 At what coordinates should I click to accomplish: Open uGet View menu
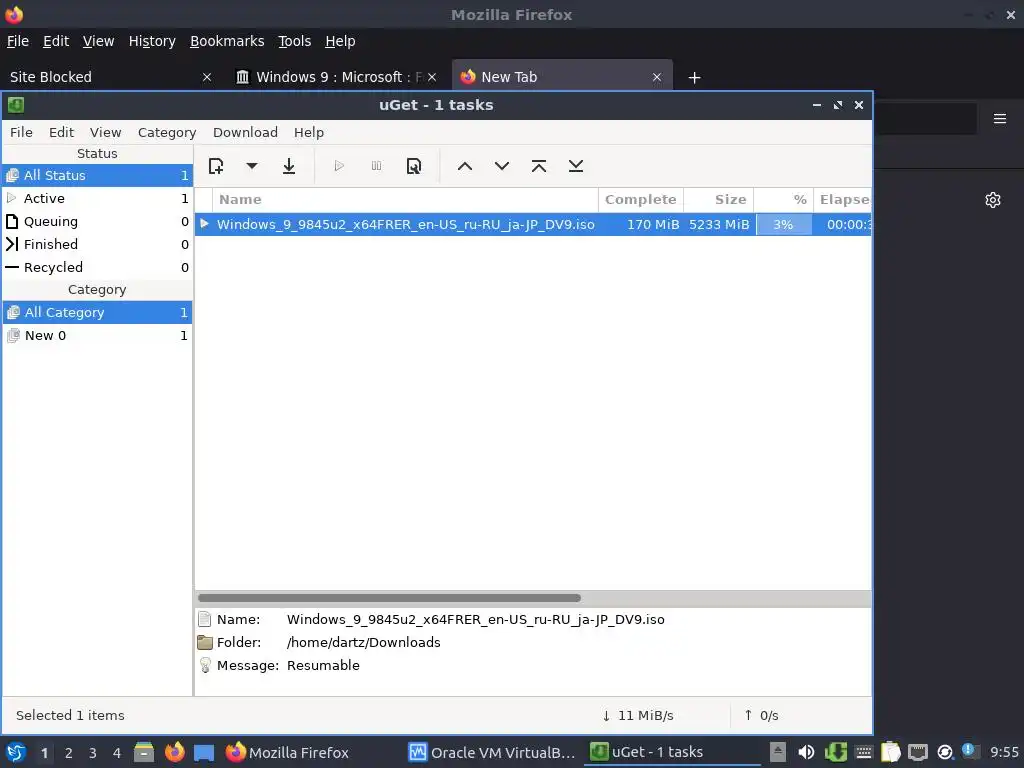[105, 133]
